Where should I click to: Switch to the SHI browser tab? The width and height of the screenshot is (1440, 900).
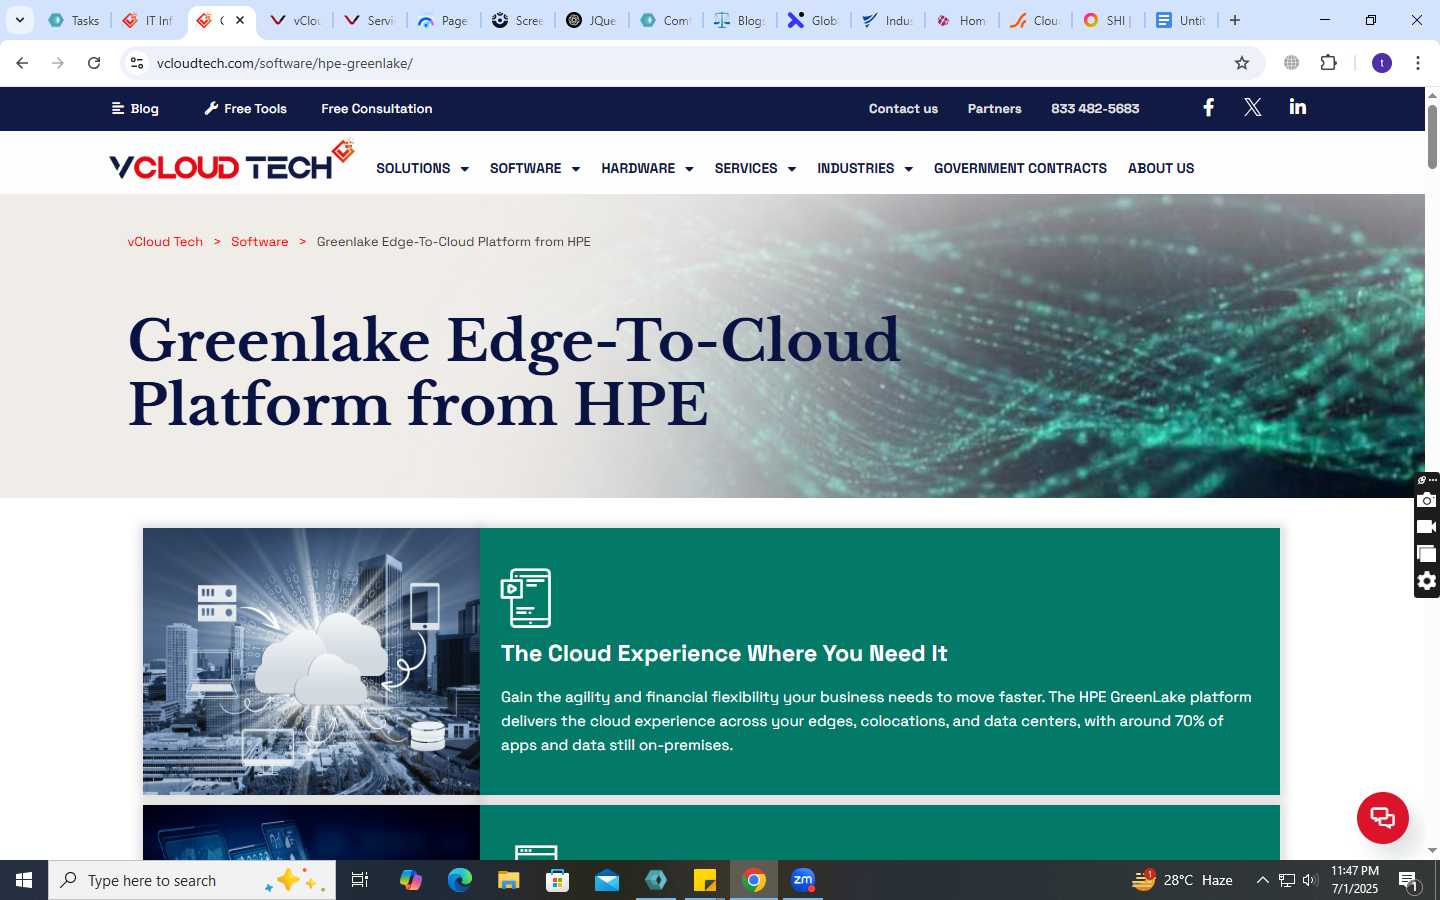[x=1106, y=20]
